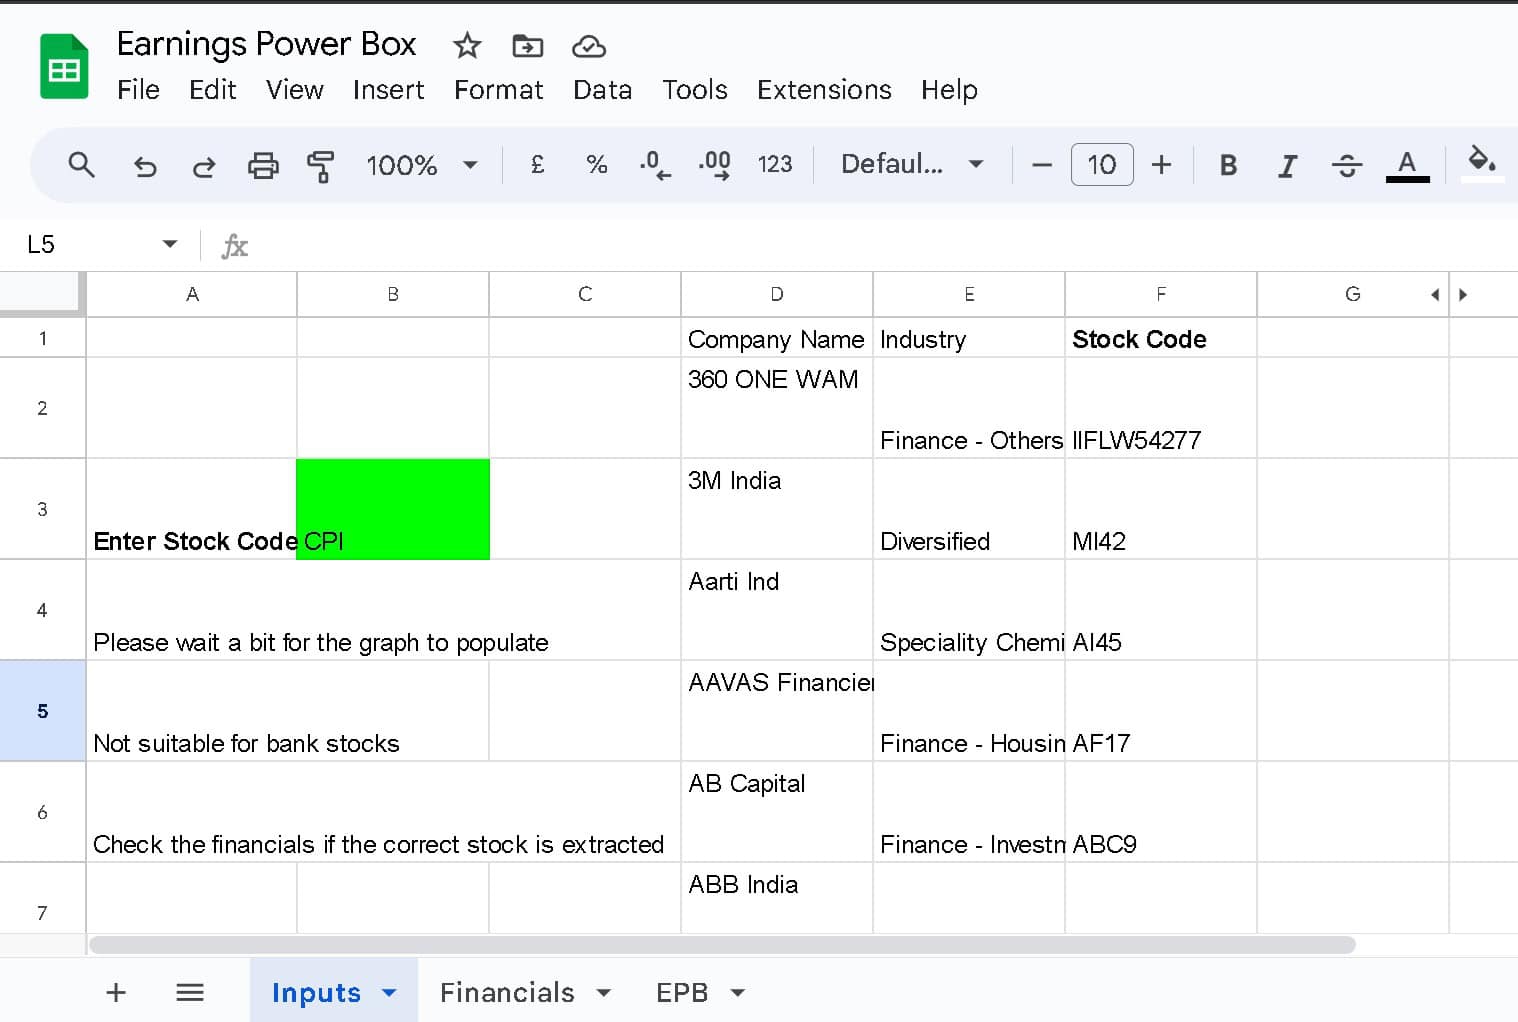Click the redo icon
The image size is (1518, 1022).
[x=204, y=165]
